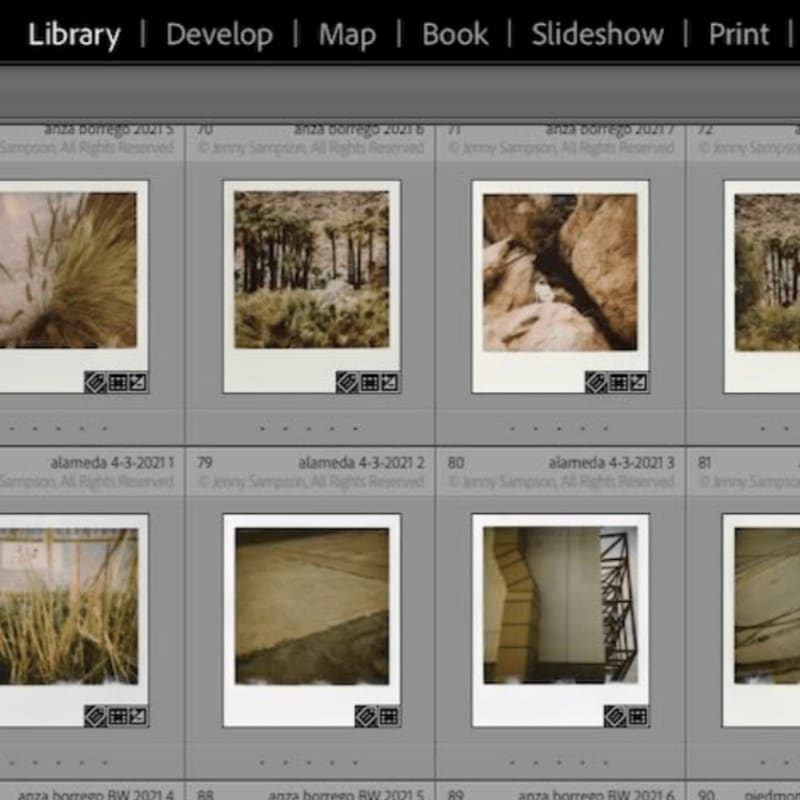Image resolution: width=800 pixels, height=800 pixels.
Task: Open the Slideshow module
Action: pyautogui.click(x=597, y=35)
